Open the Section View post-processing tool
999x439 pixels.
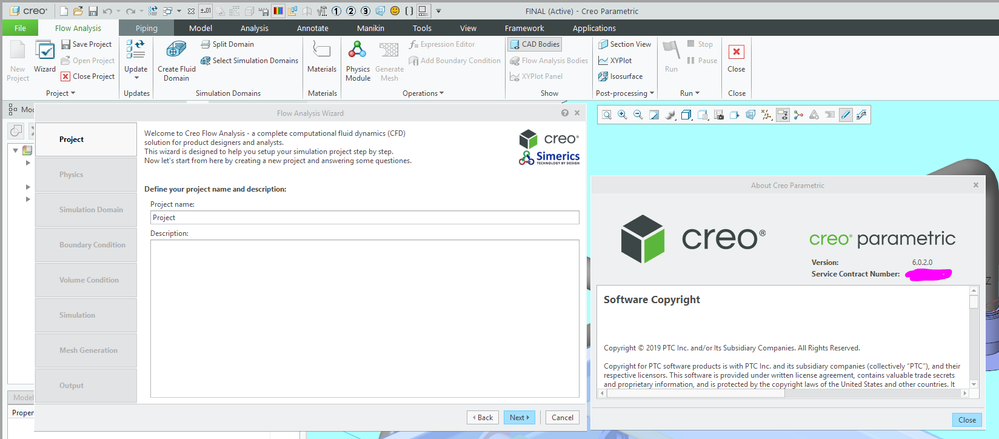pos(625,44)
